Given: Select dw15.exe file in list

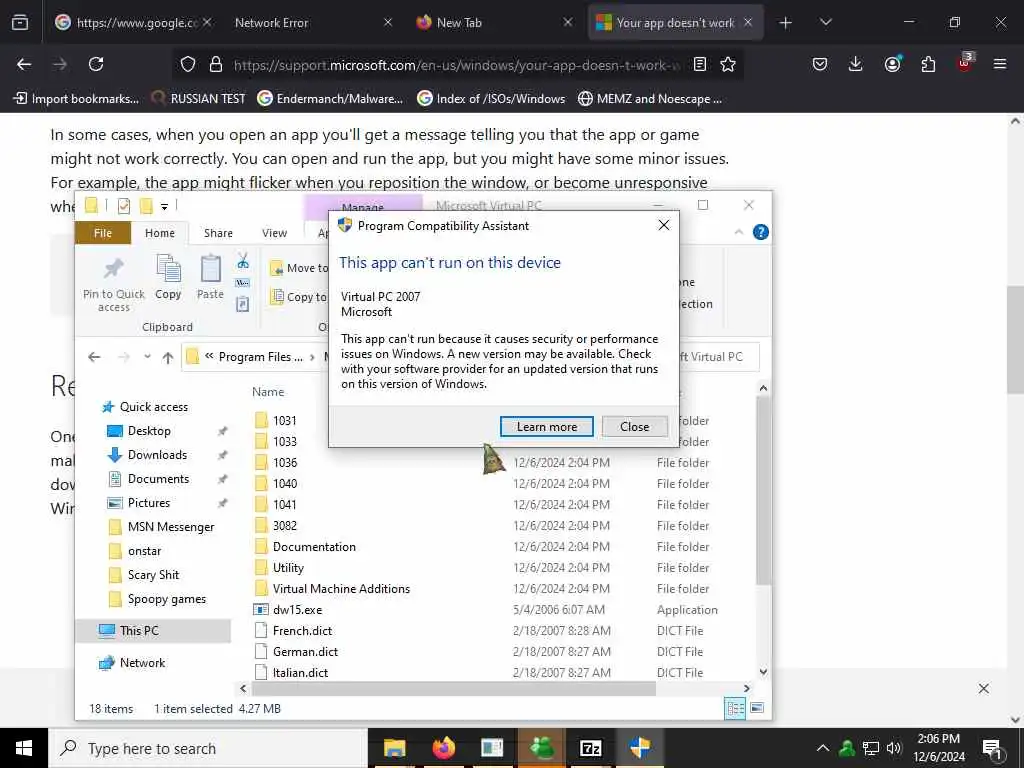Looking at the screenshot, I should pos(288,609).
